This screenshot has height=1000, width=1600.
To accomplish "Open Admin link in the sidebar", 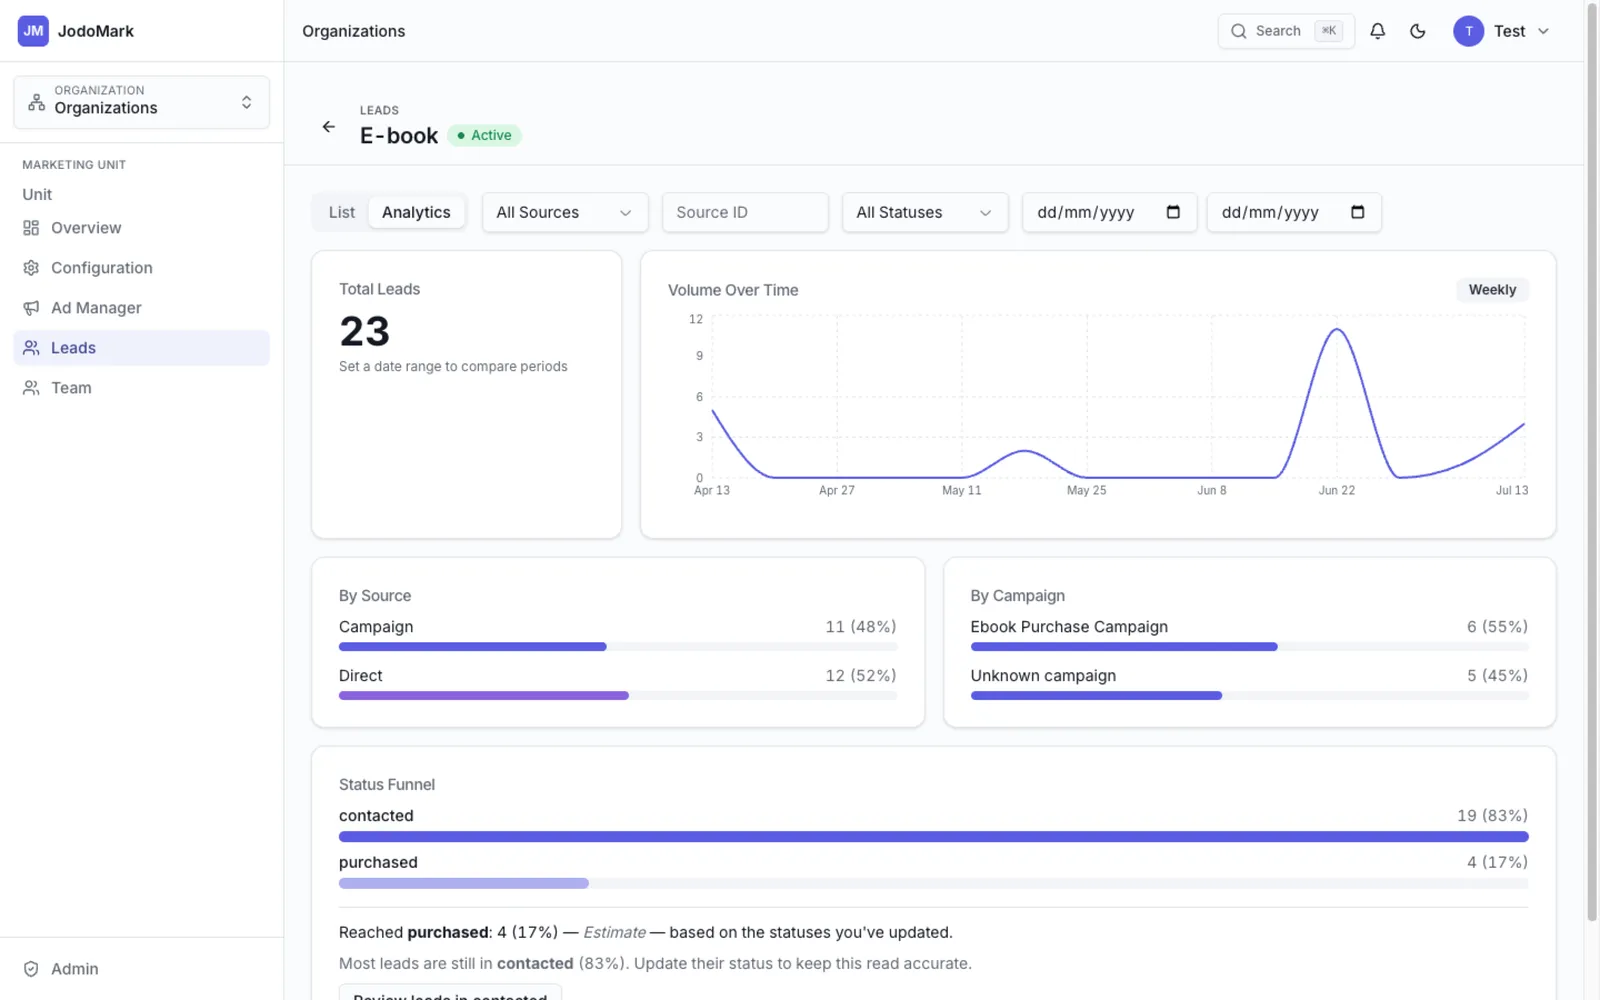I will pos(141,969).
